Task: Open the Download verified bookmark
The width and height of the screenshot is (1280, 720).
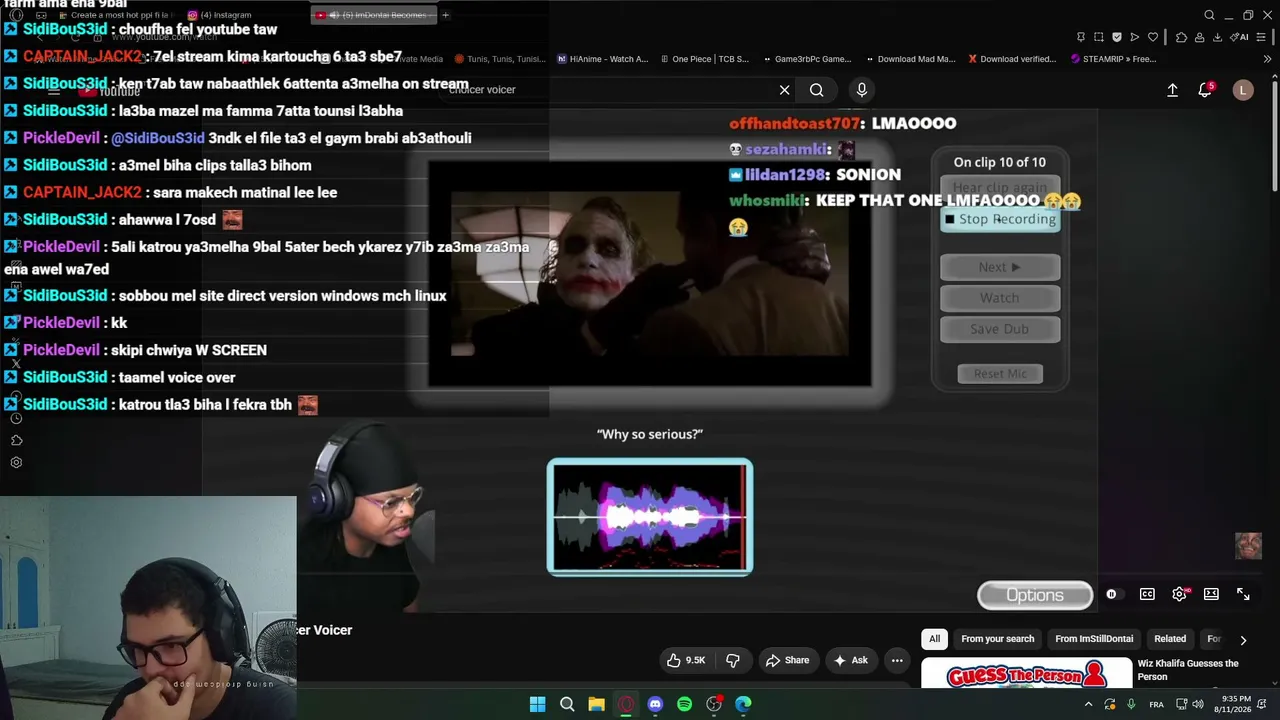Action: [1012, 59]
